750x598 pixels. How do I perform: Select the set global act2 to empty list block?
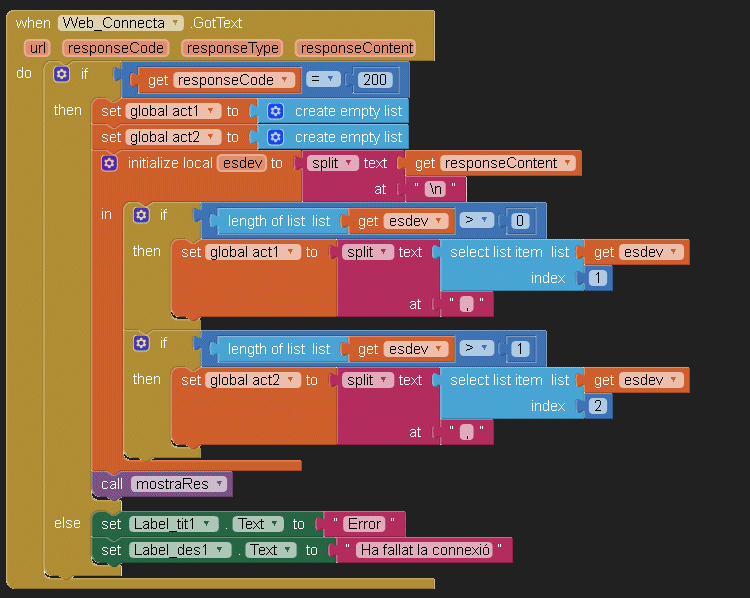point(110,137)
